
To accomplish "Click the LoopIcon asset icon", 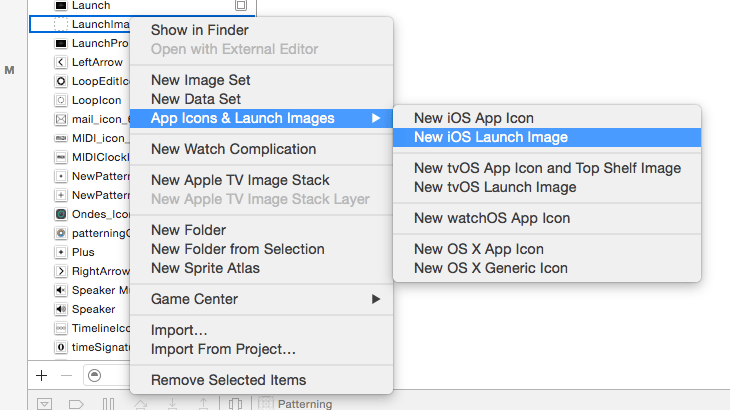I will point(61,101).
